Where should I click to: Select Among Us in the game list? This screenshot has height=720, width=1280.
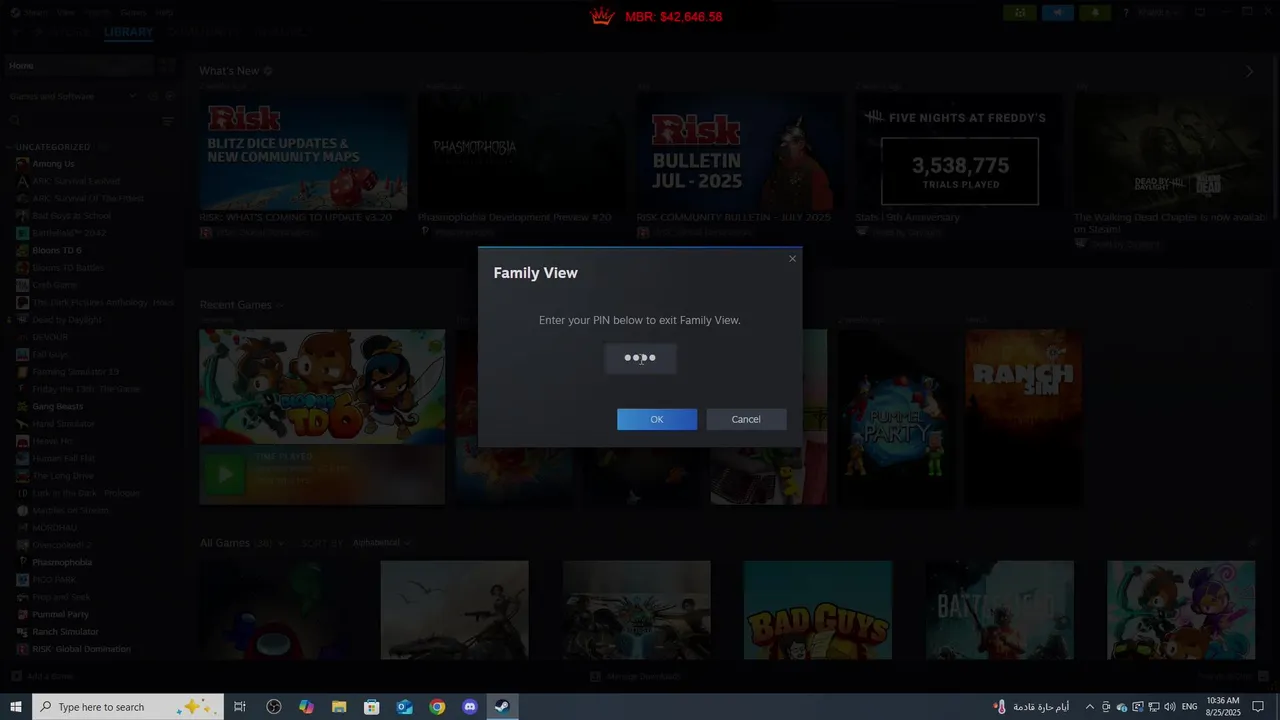coord(53,164)
